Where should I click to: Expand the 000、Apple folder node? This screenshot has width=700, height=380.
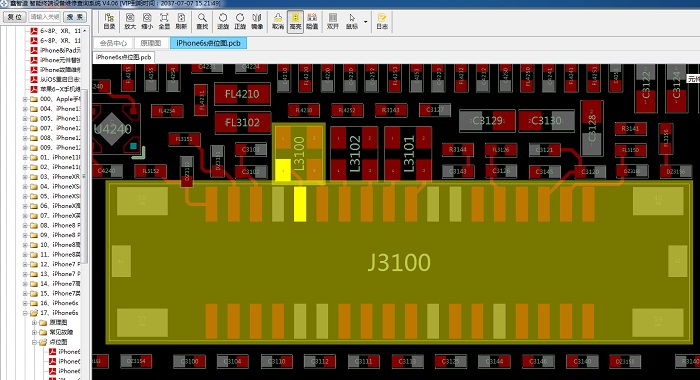point(25,99)
